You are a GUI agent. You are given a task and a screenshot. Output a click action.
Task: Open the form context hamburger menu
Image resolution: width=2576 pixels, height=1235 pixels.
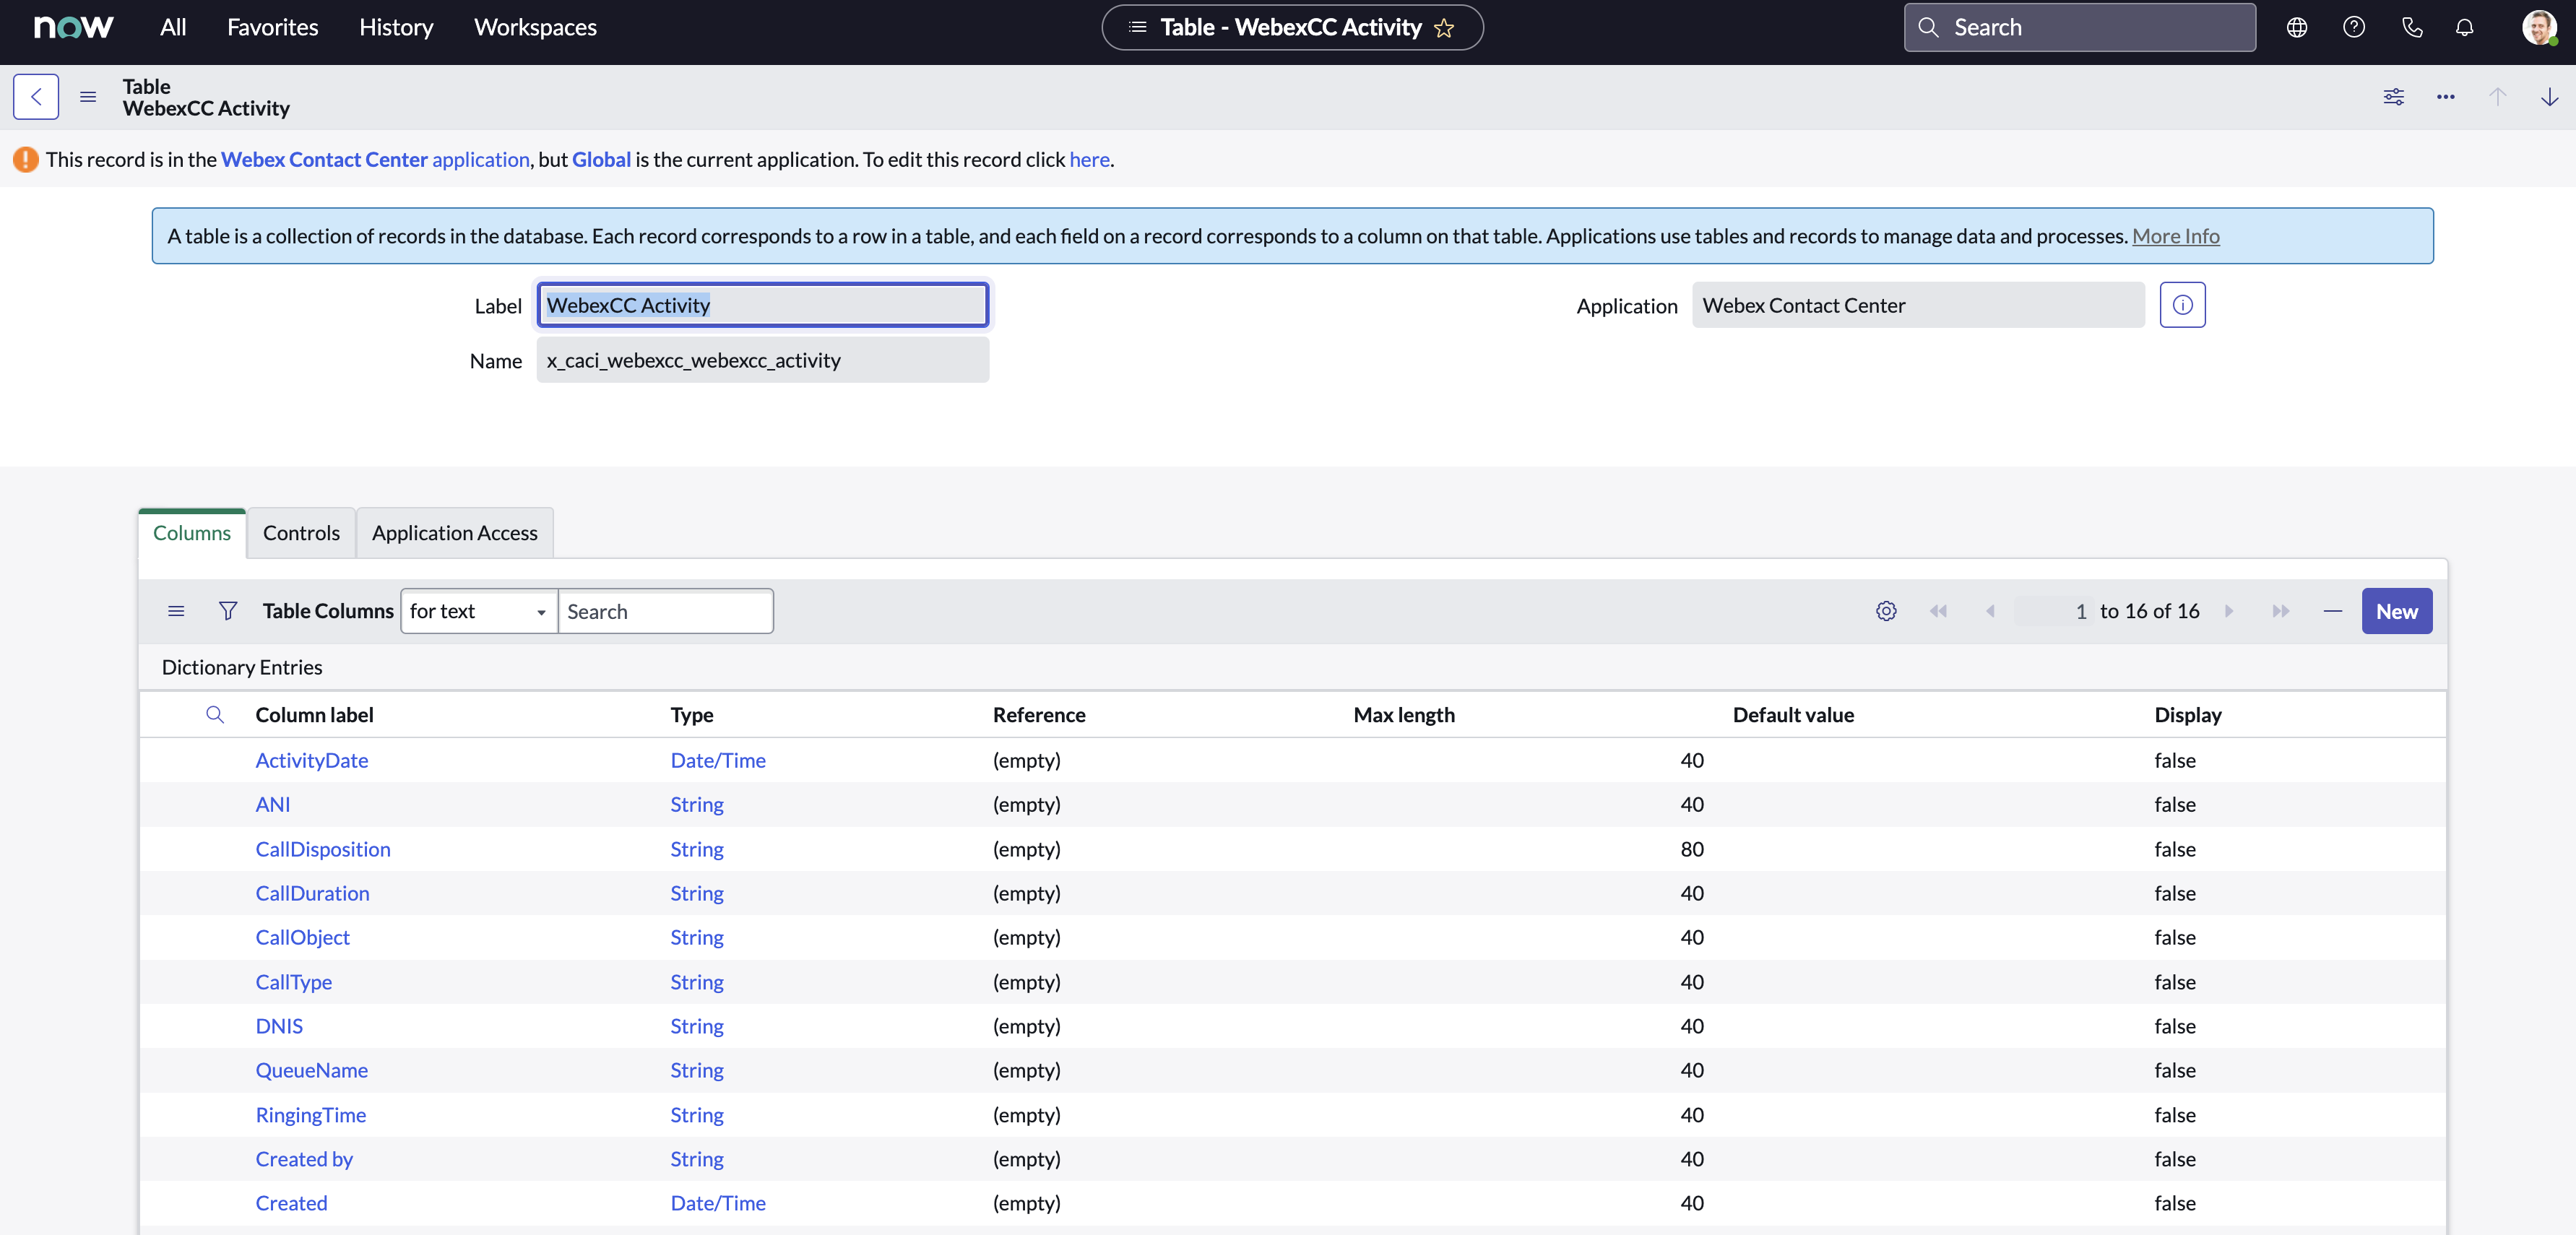click(x=88, y=97)
